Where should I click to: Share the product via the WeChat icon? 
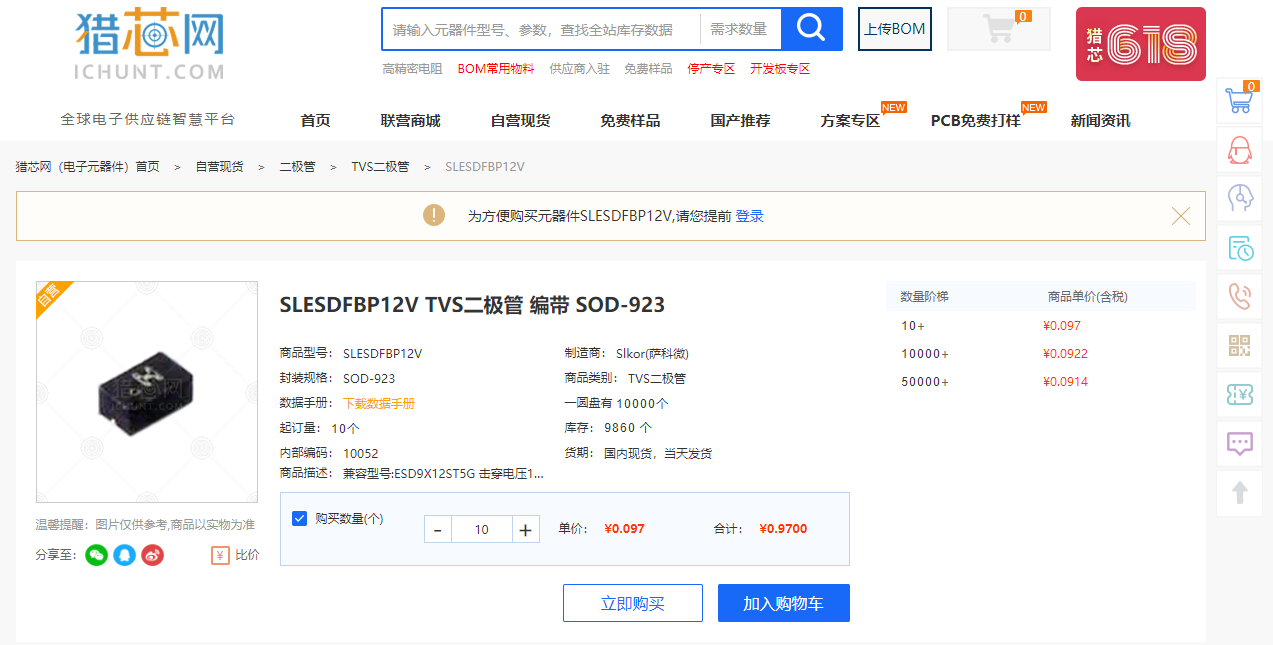pyautogui.click(x=95, y=554)
